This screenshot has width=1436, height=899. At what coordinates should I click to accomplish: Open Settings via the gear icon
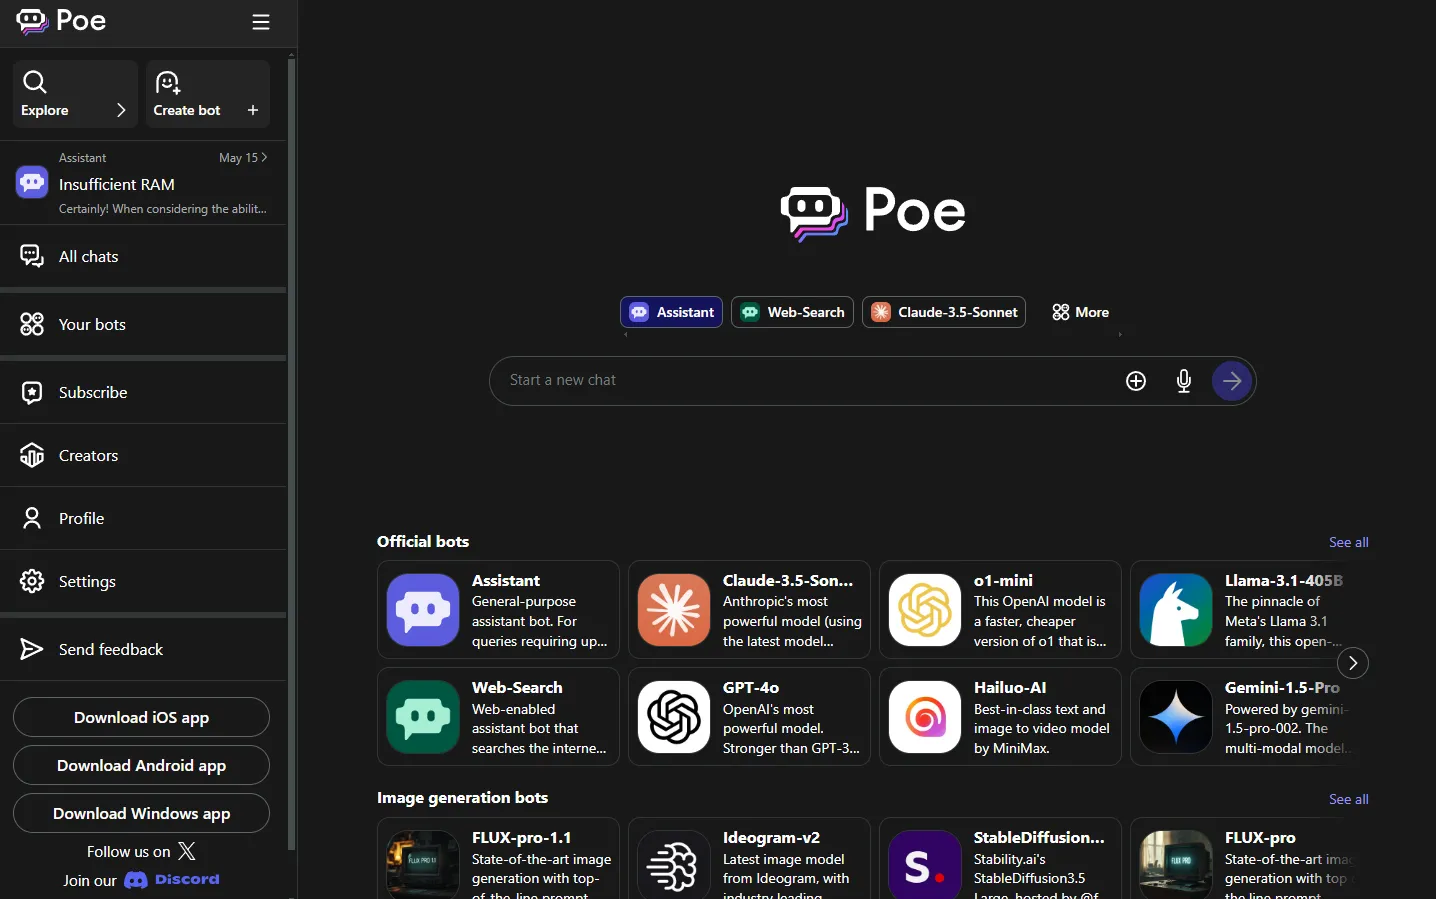[31, 581]
